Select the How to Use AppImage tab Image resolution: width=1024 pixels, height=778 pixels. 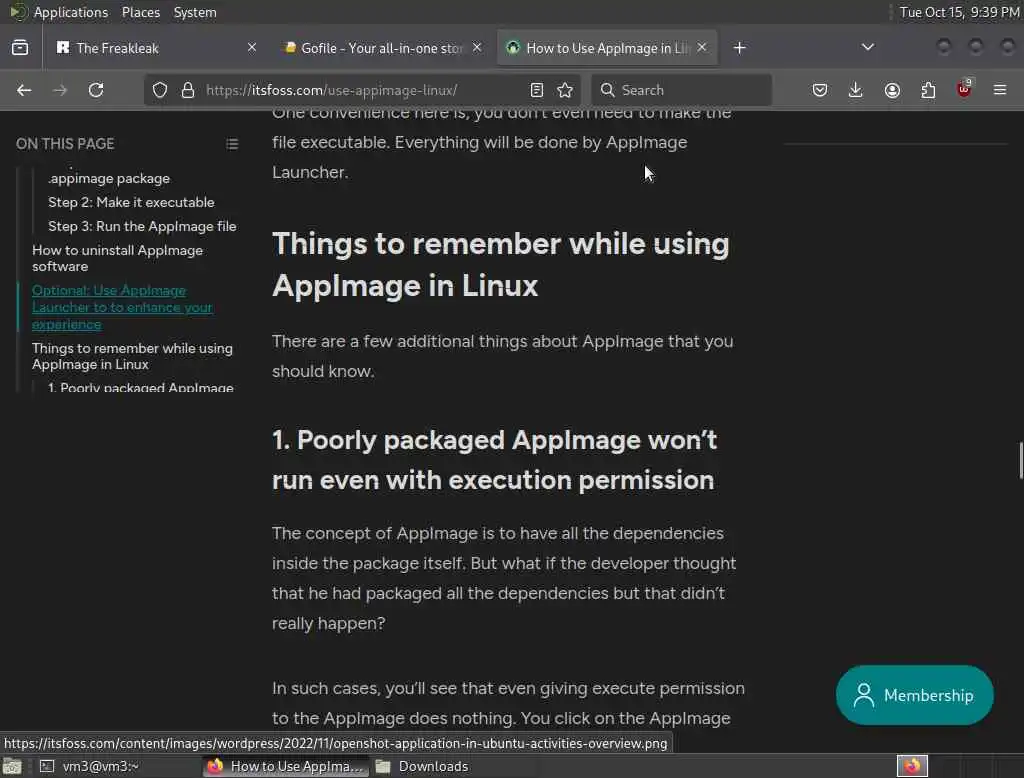[607, 48]
